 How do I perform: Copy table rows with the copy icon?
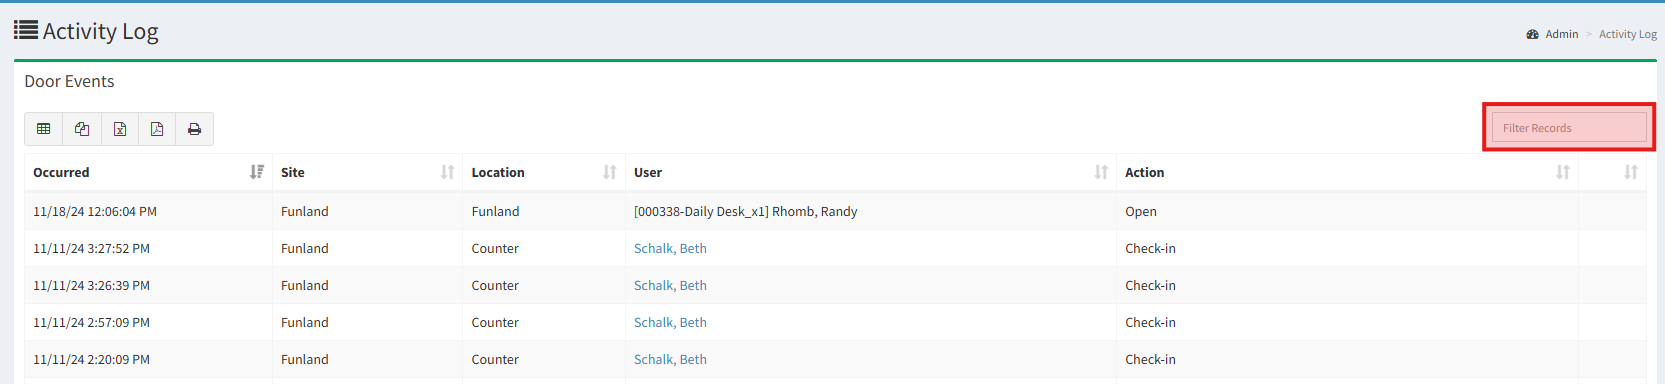point(82,129)
